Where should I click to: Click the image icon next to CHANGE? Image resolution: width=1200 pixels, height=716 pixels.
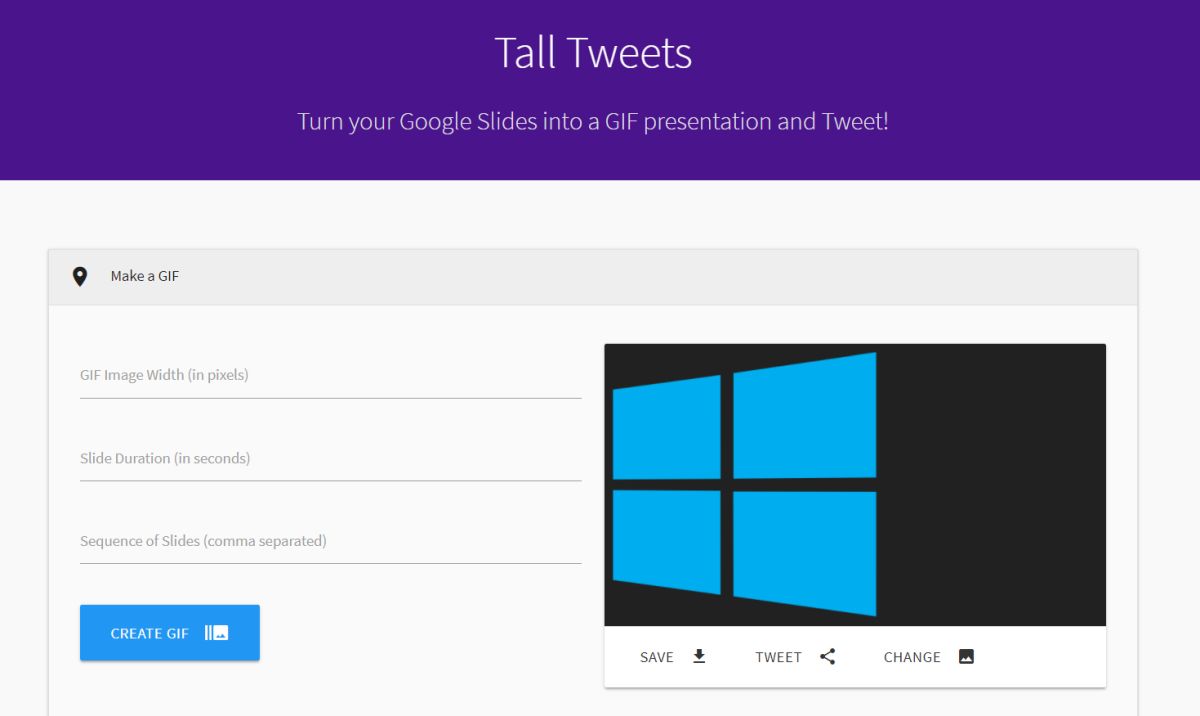[966, 657]
